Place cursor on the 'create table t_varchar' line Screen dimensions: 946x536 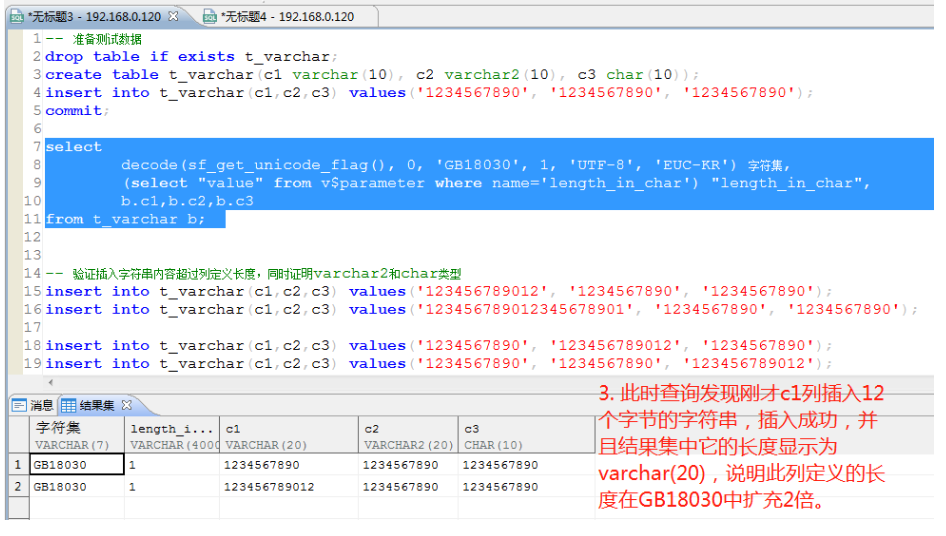pos(372,75)
